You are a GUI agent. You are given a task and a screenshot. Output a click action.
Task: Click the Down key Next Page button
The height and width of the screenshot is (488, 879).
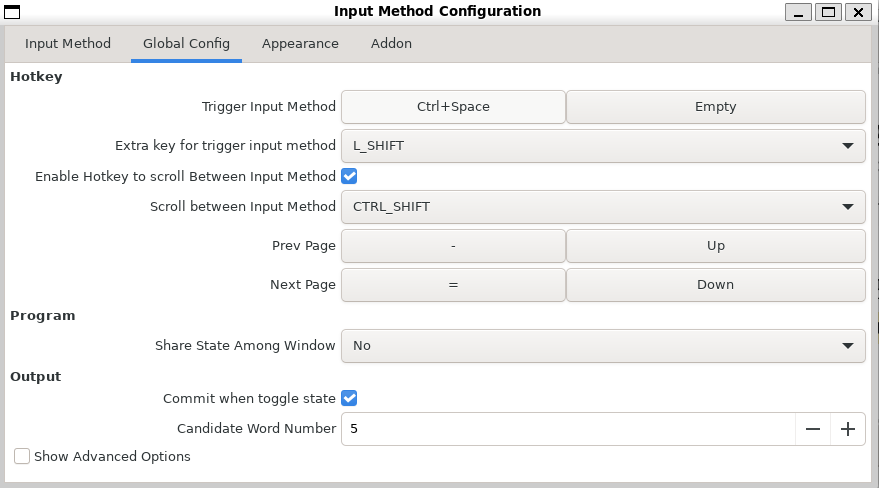point(715,285)
